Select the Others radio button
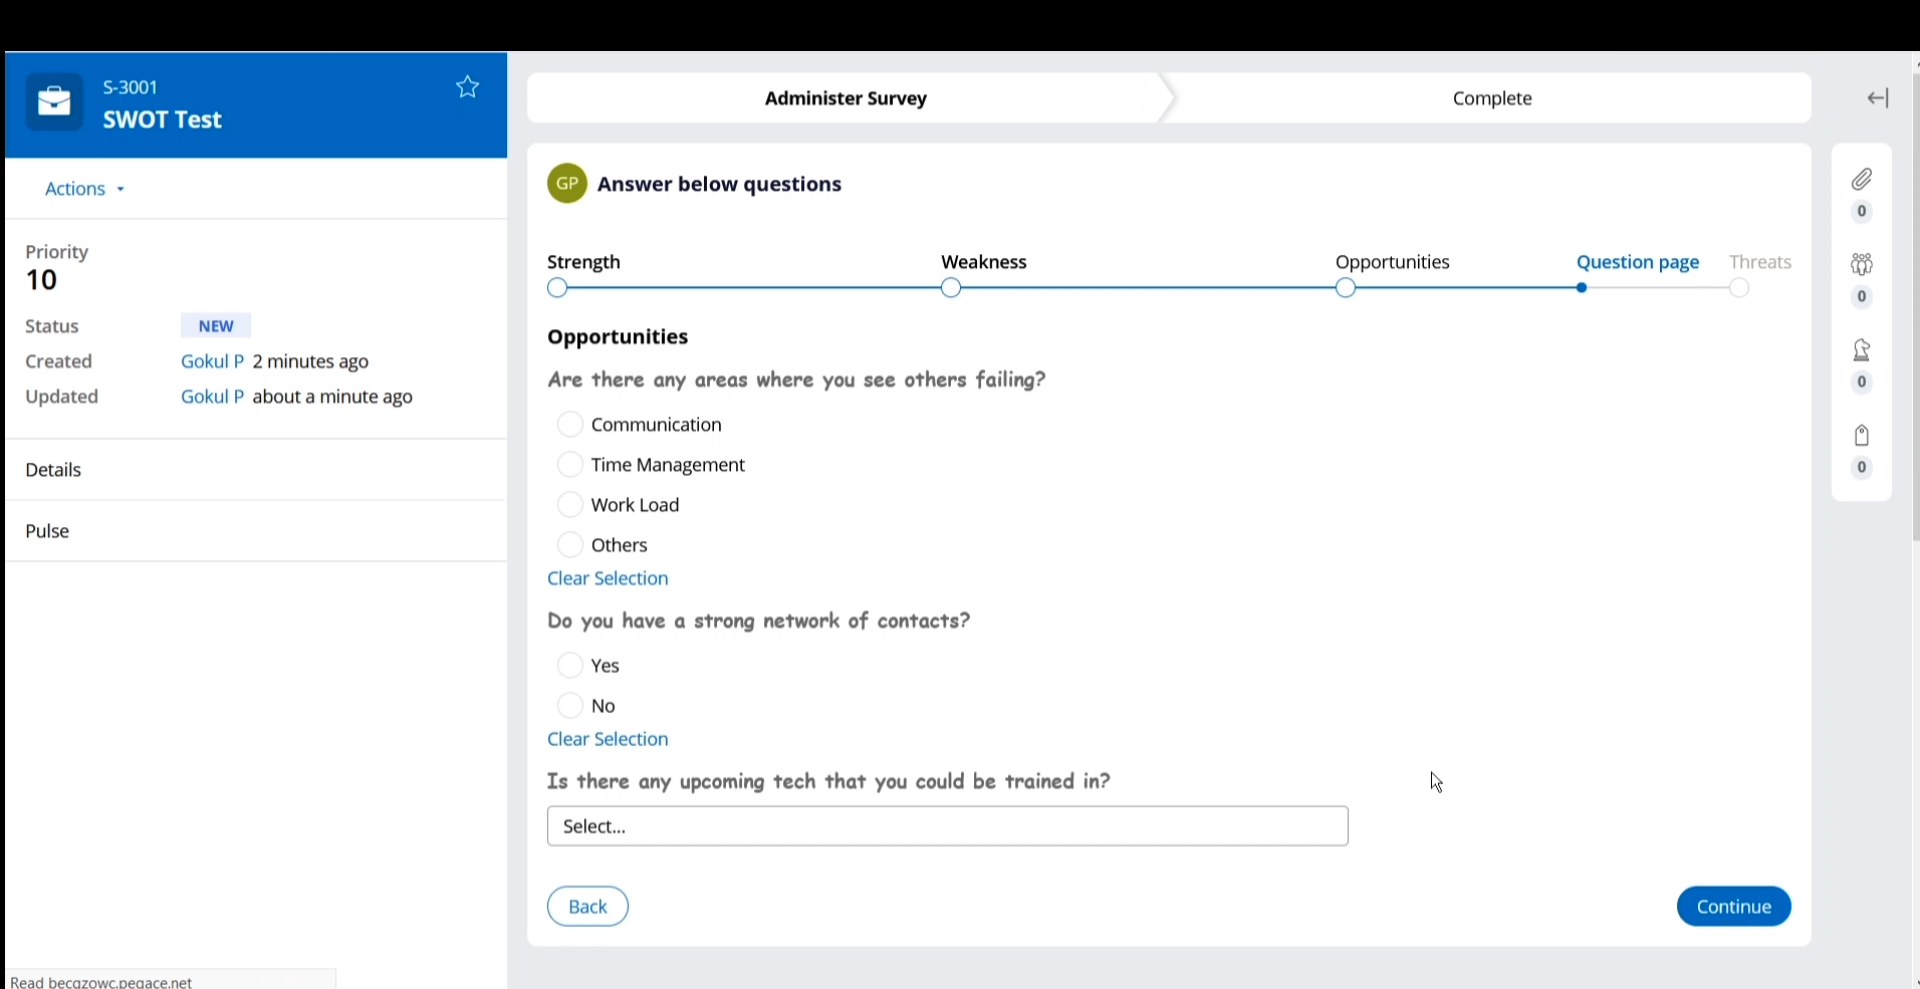This screenshot has width=1920, height=989. [570, 545]
